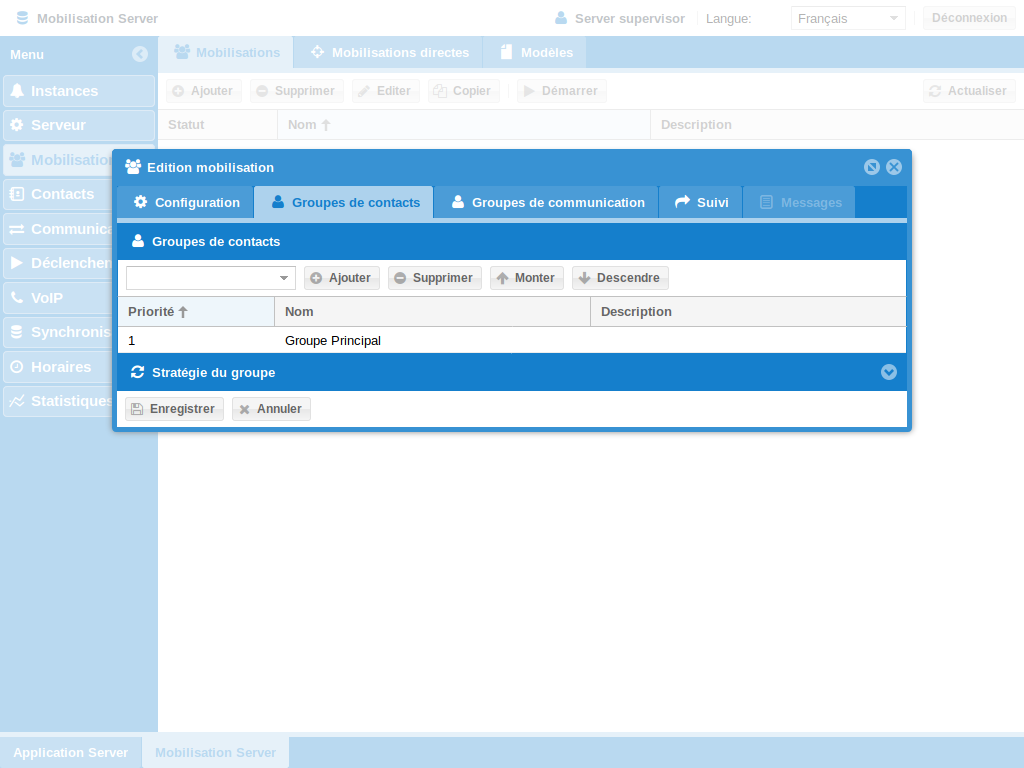
Task: Click the chart icon next to Statistiques
Action: pos(17,400)
